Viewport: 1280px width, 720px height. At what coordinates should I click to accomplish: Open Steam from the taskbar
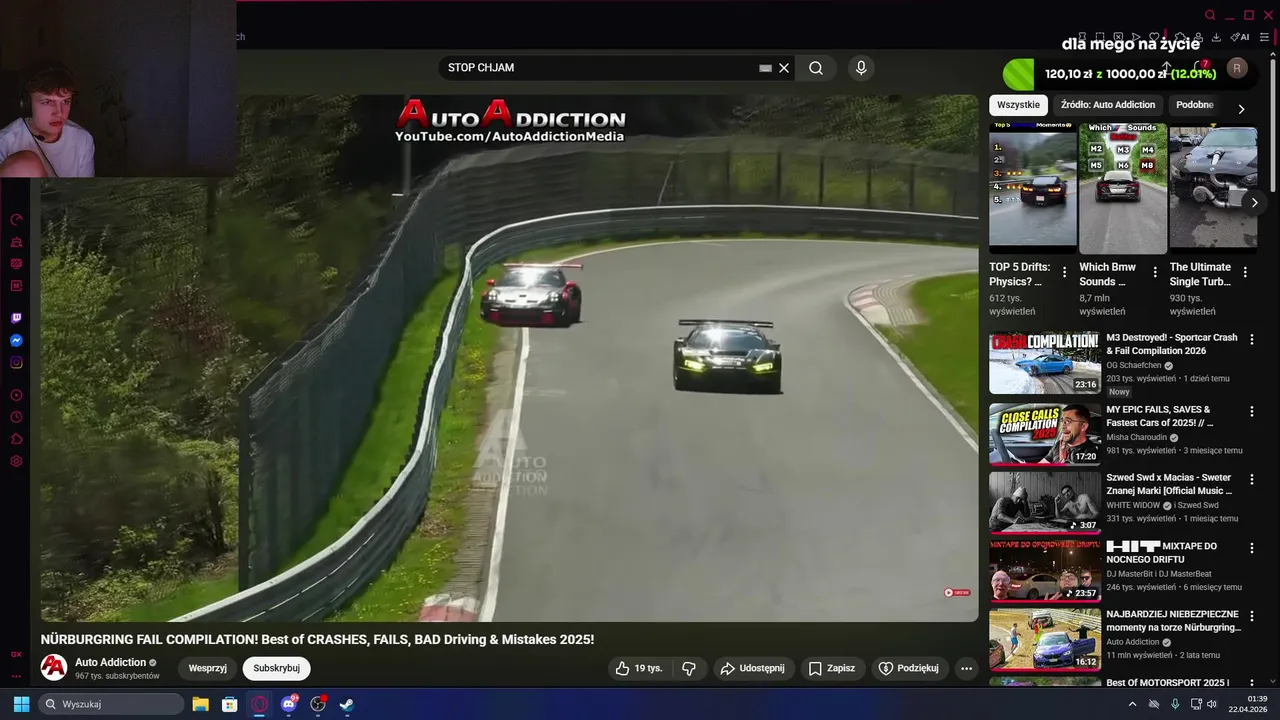[347, 704]
